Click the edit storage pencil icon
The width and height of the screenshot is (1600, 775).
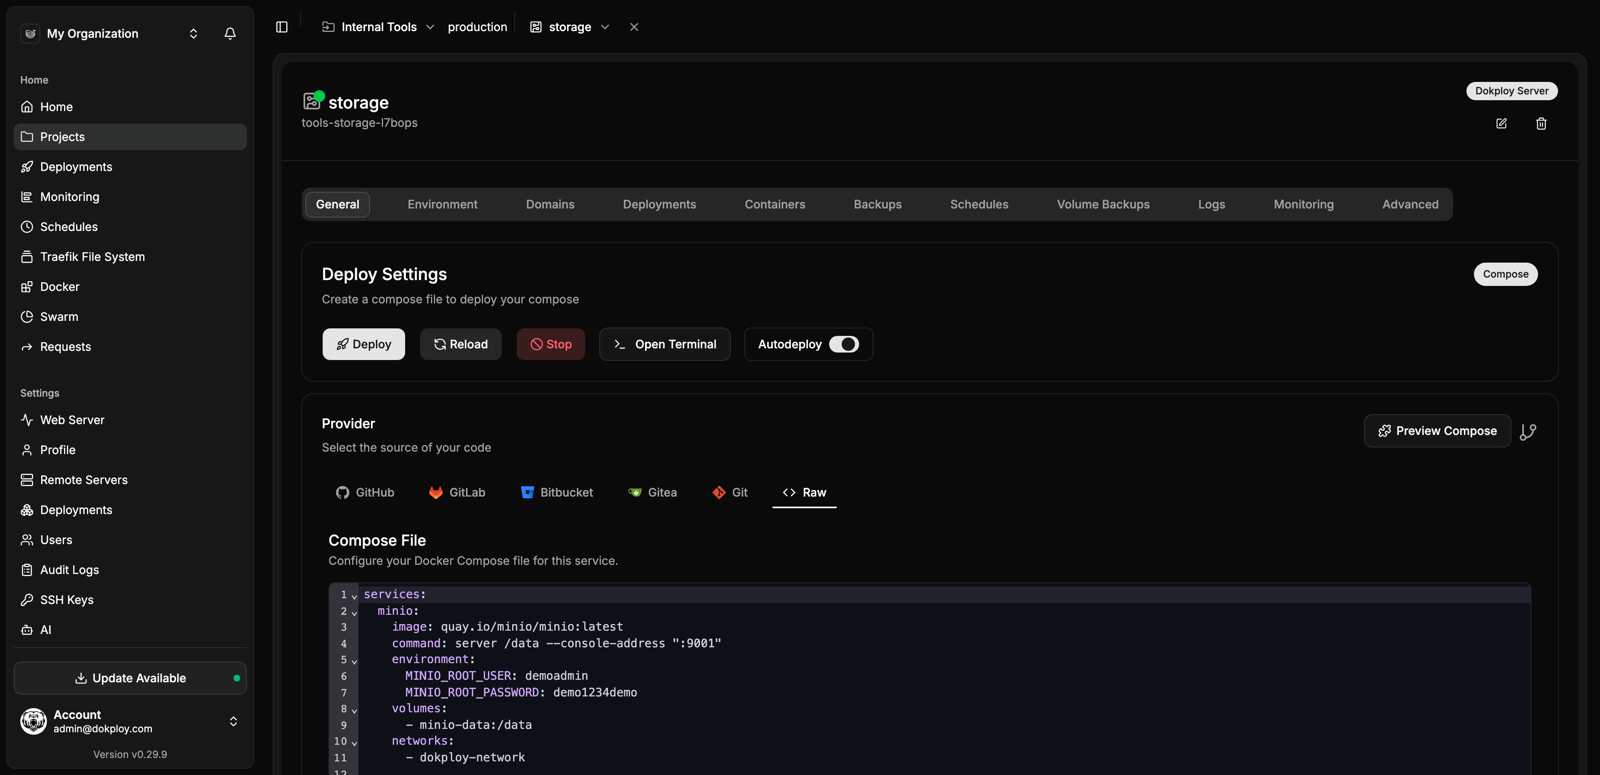point(1501,123)
